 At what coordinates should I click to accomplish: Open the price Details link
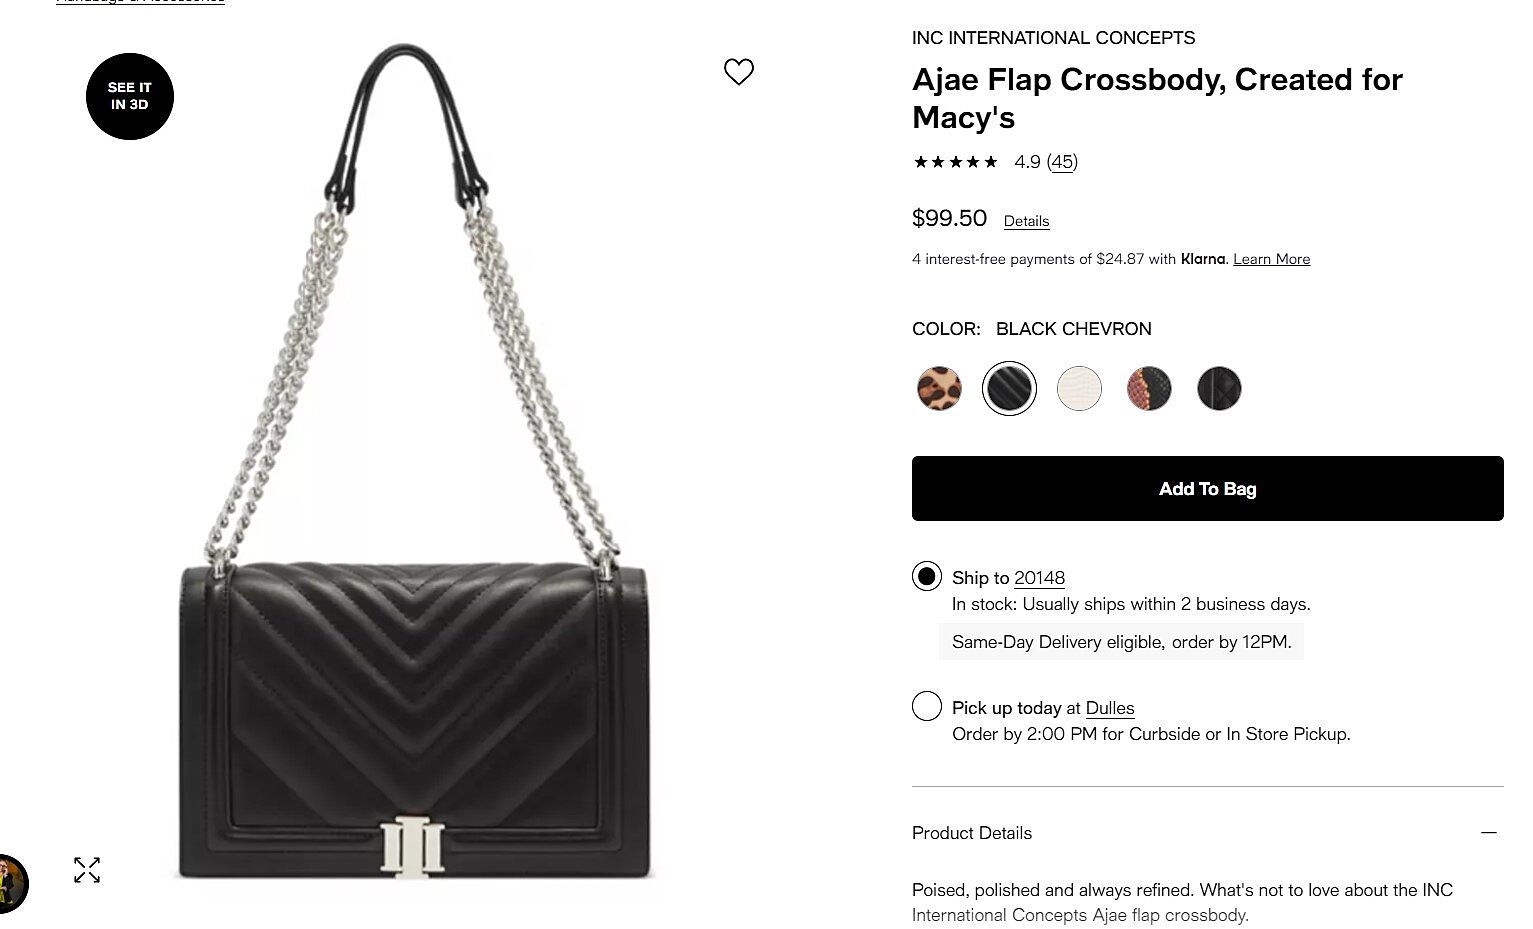coord(1026,221)
